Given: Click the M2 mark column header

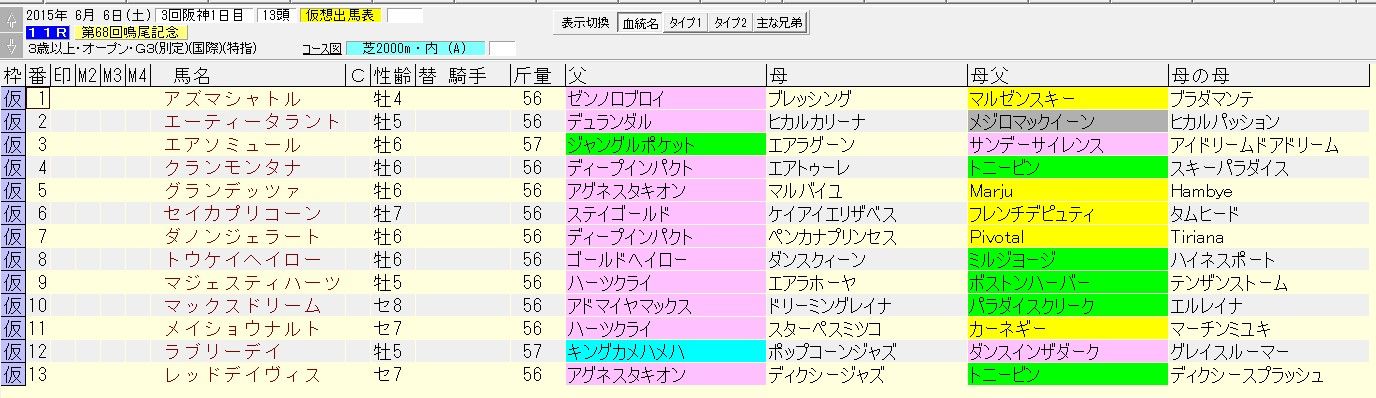Looking at the screenshot, I should 87,75.
